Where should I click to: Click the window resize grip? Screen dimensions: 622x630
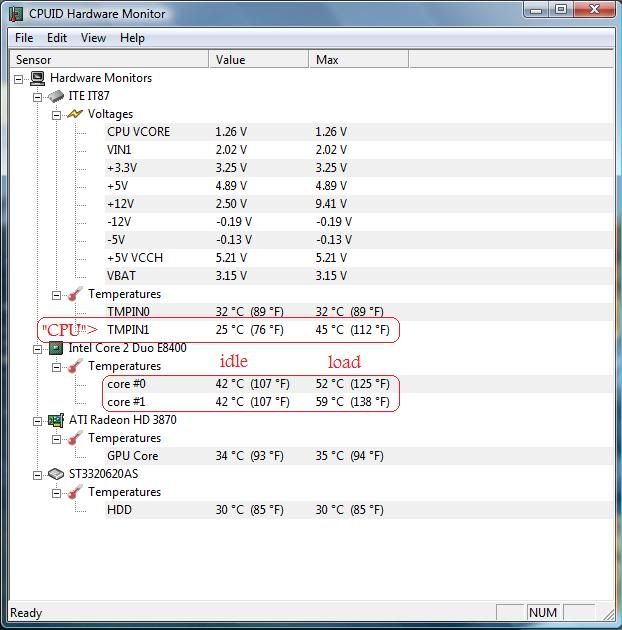[609, 614]
